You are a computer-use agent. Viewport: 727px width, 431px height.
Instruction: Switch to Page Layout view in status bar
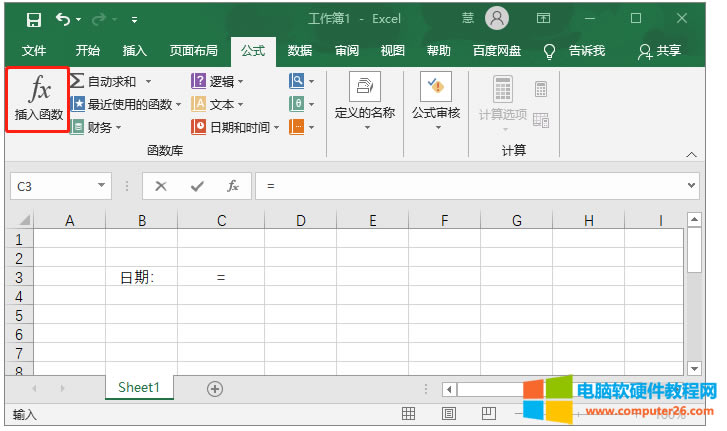[x=449, y=413]
